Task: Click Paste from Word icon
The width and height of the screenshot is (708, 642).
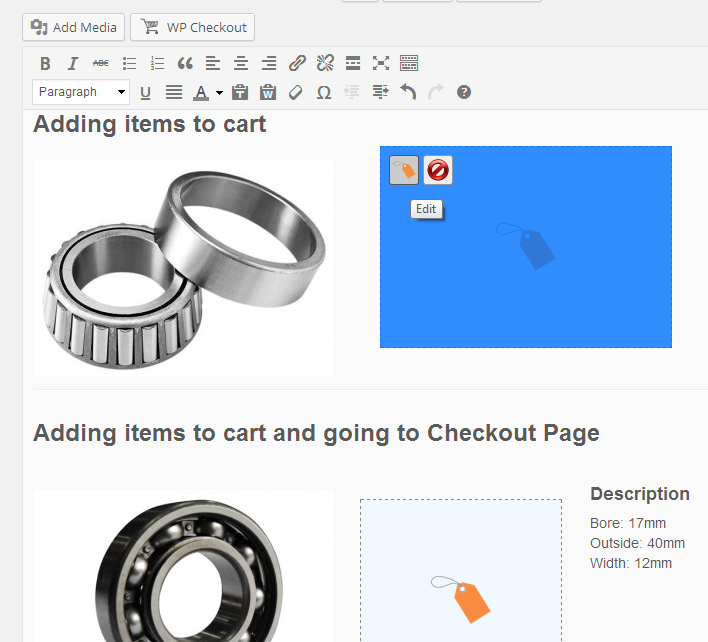Action: coord(268,93)
